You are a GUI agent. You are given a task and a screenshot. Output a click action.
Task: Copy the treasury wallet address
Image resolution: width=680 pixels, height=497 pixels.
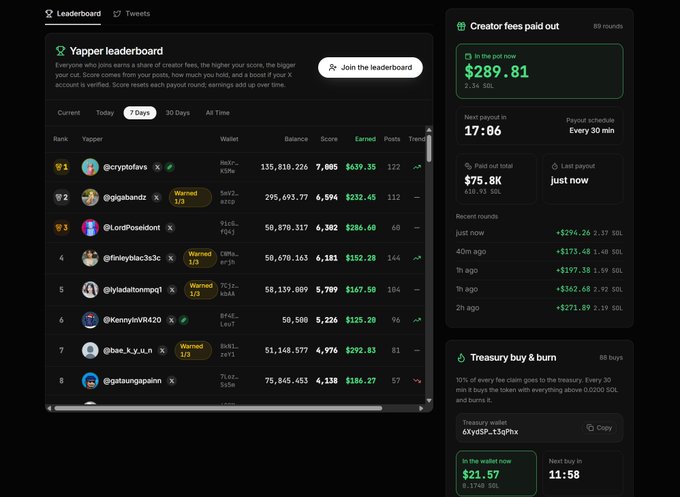(x=599, y=428)
